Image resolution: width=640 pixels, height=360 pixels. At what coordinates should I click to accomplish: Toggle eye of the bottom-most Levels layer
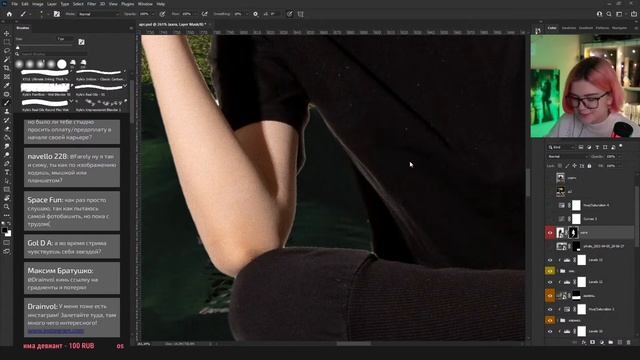point(550,331)
